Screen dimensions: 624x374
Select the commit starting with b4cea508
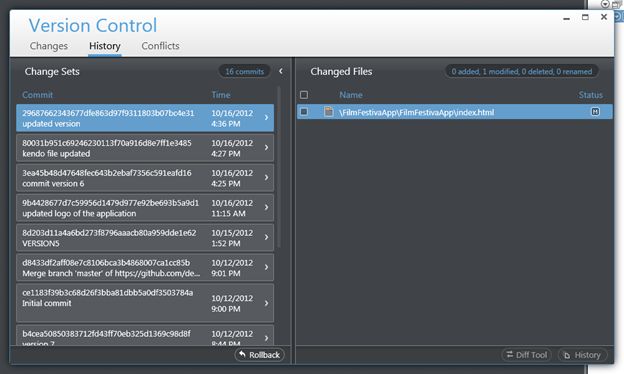(x=145, y=335)
